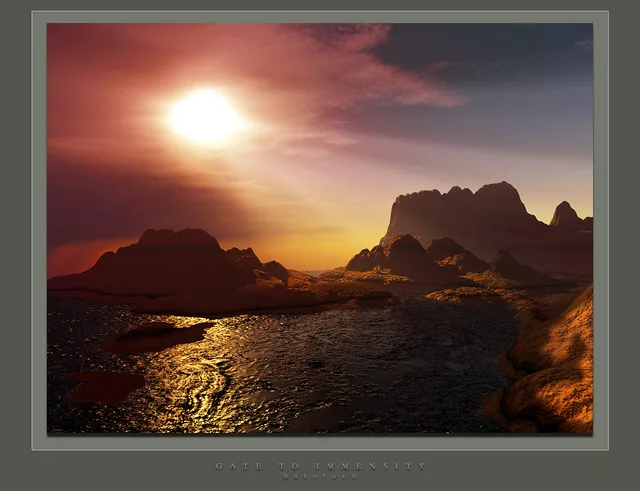Click the artist name below the title

click(x=320, y=476)
